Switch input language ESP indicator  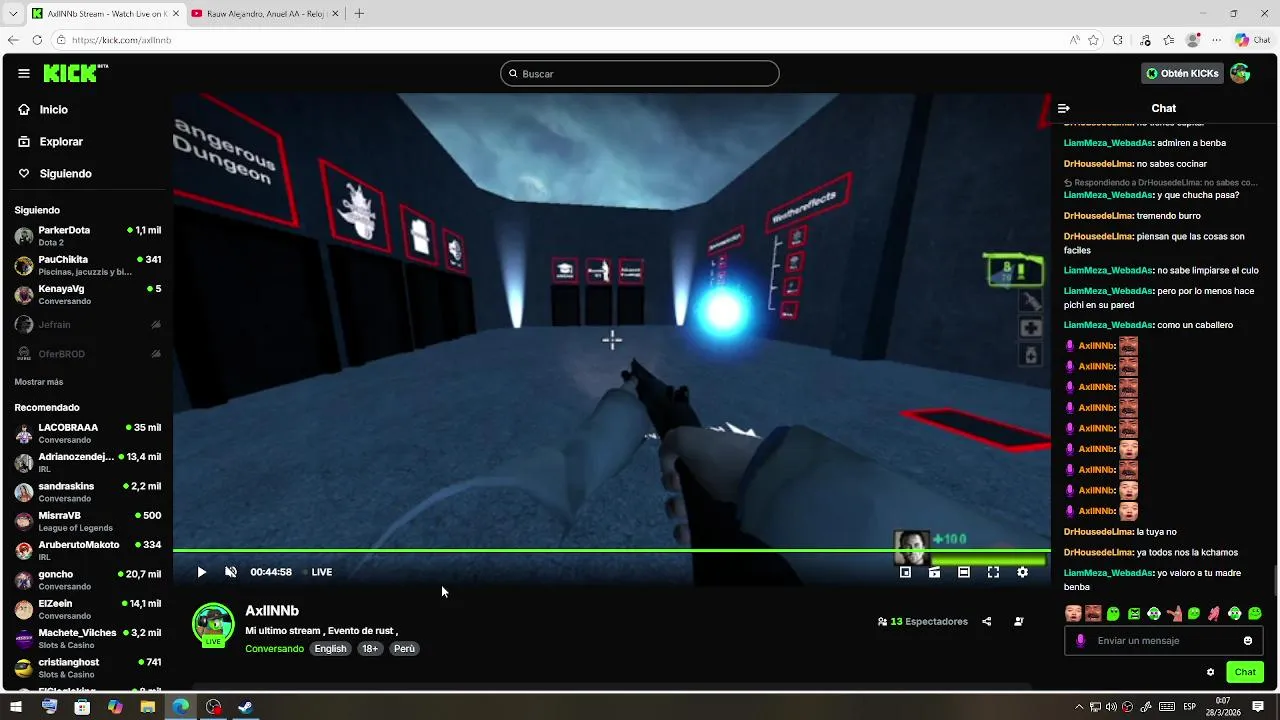tap(1190, 707)
